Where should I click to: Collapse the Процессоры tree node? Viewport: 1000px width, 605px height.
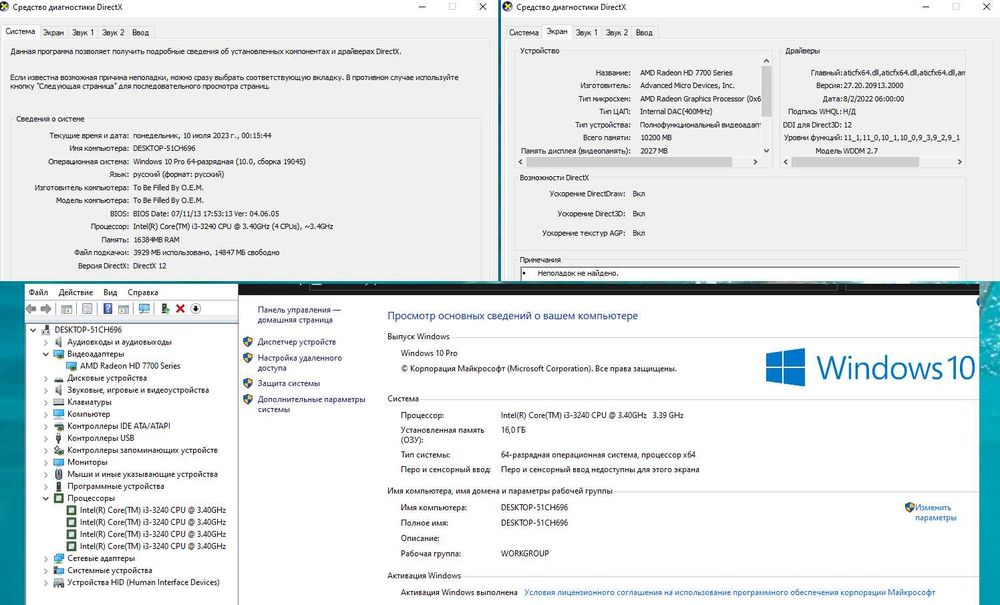(x=46, y=499)
